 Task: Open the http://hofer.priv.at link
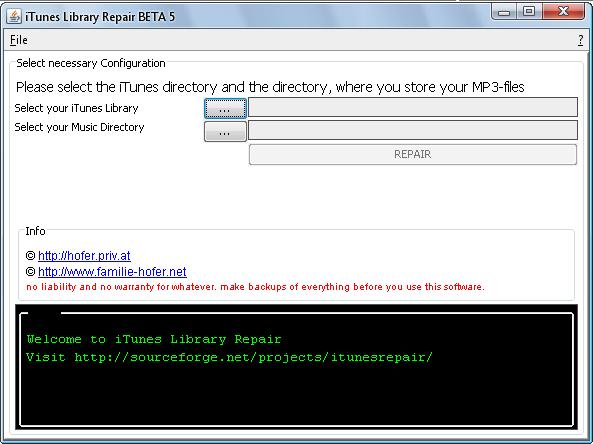pyautogui.click(x=84, y=256)
